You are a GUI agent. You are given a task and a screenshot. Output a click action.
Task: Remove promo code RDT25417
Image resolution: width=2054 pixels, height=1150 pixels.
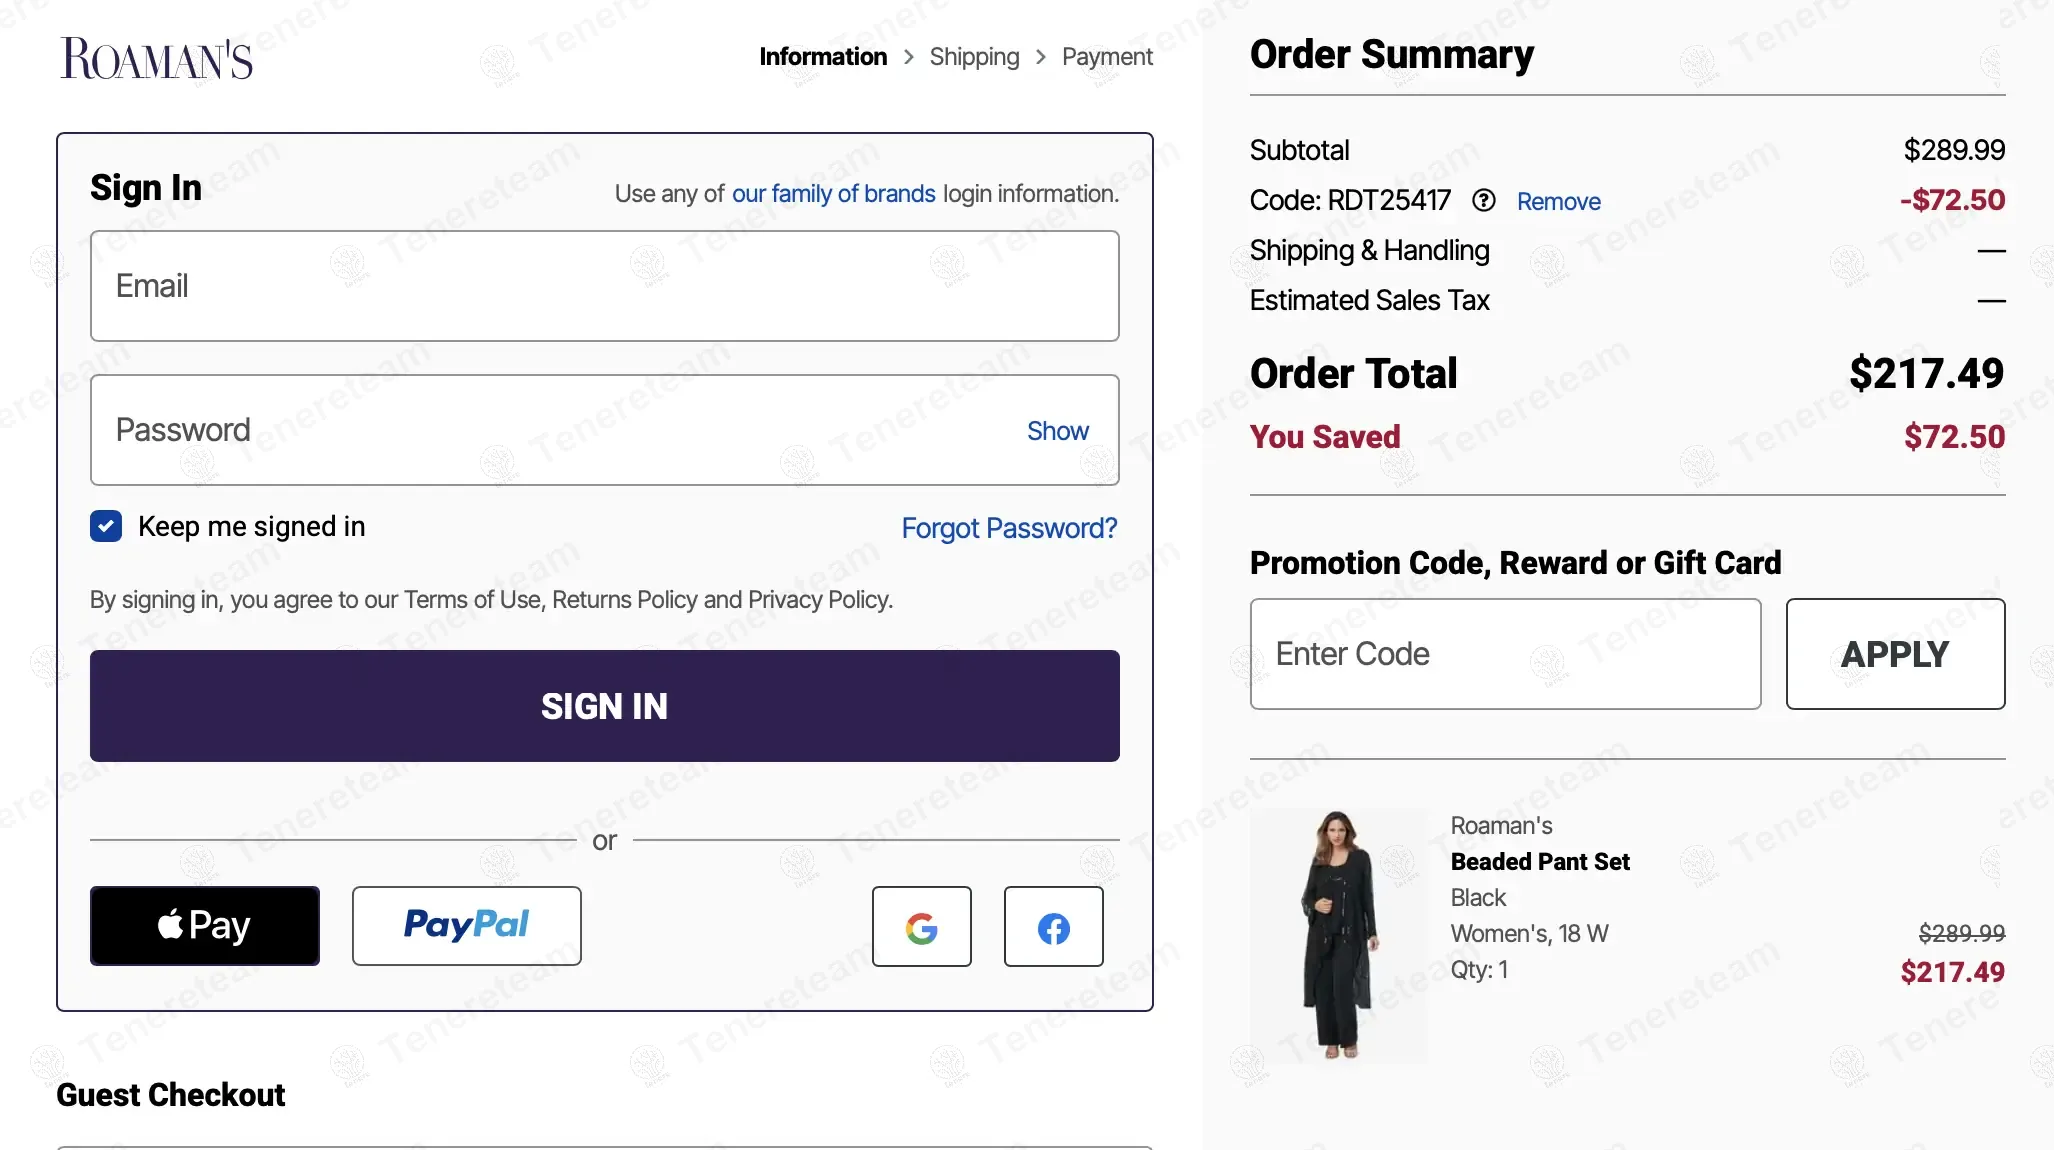tap(1558, 202)
